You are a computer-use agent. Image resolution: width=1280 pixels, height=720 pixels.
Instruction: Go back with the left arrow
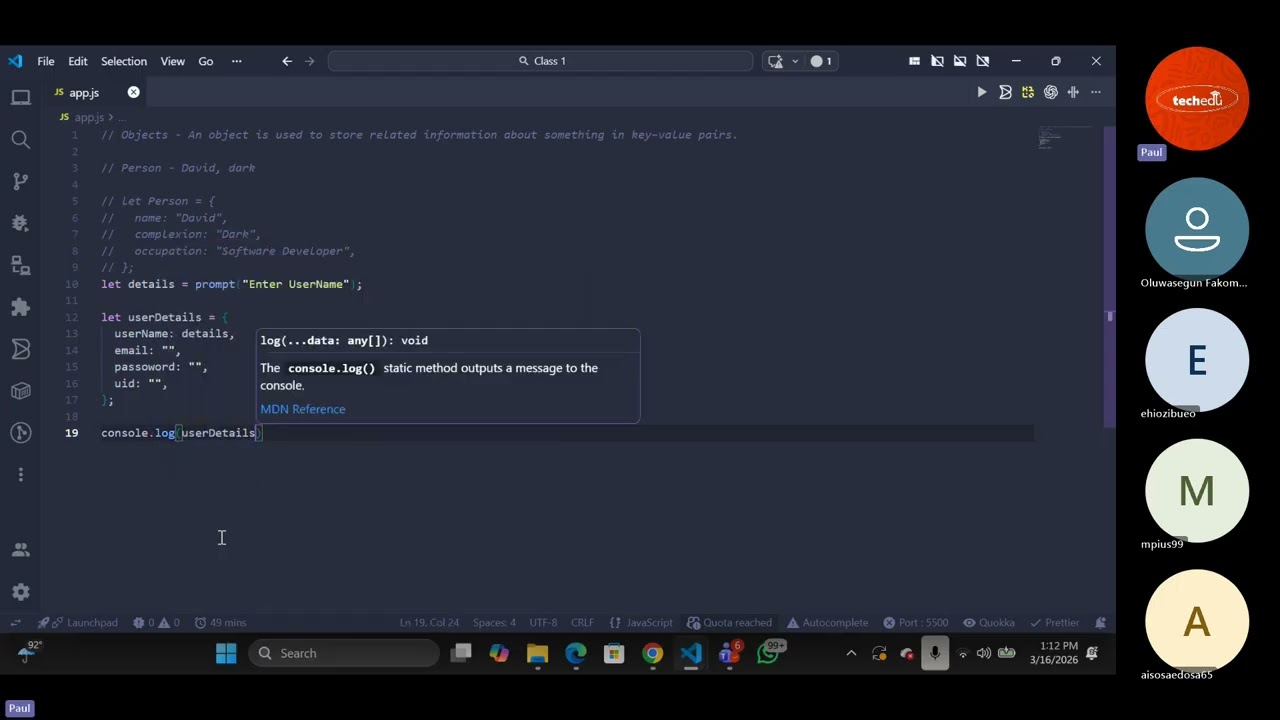(287, 61)
